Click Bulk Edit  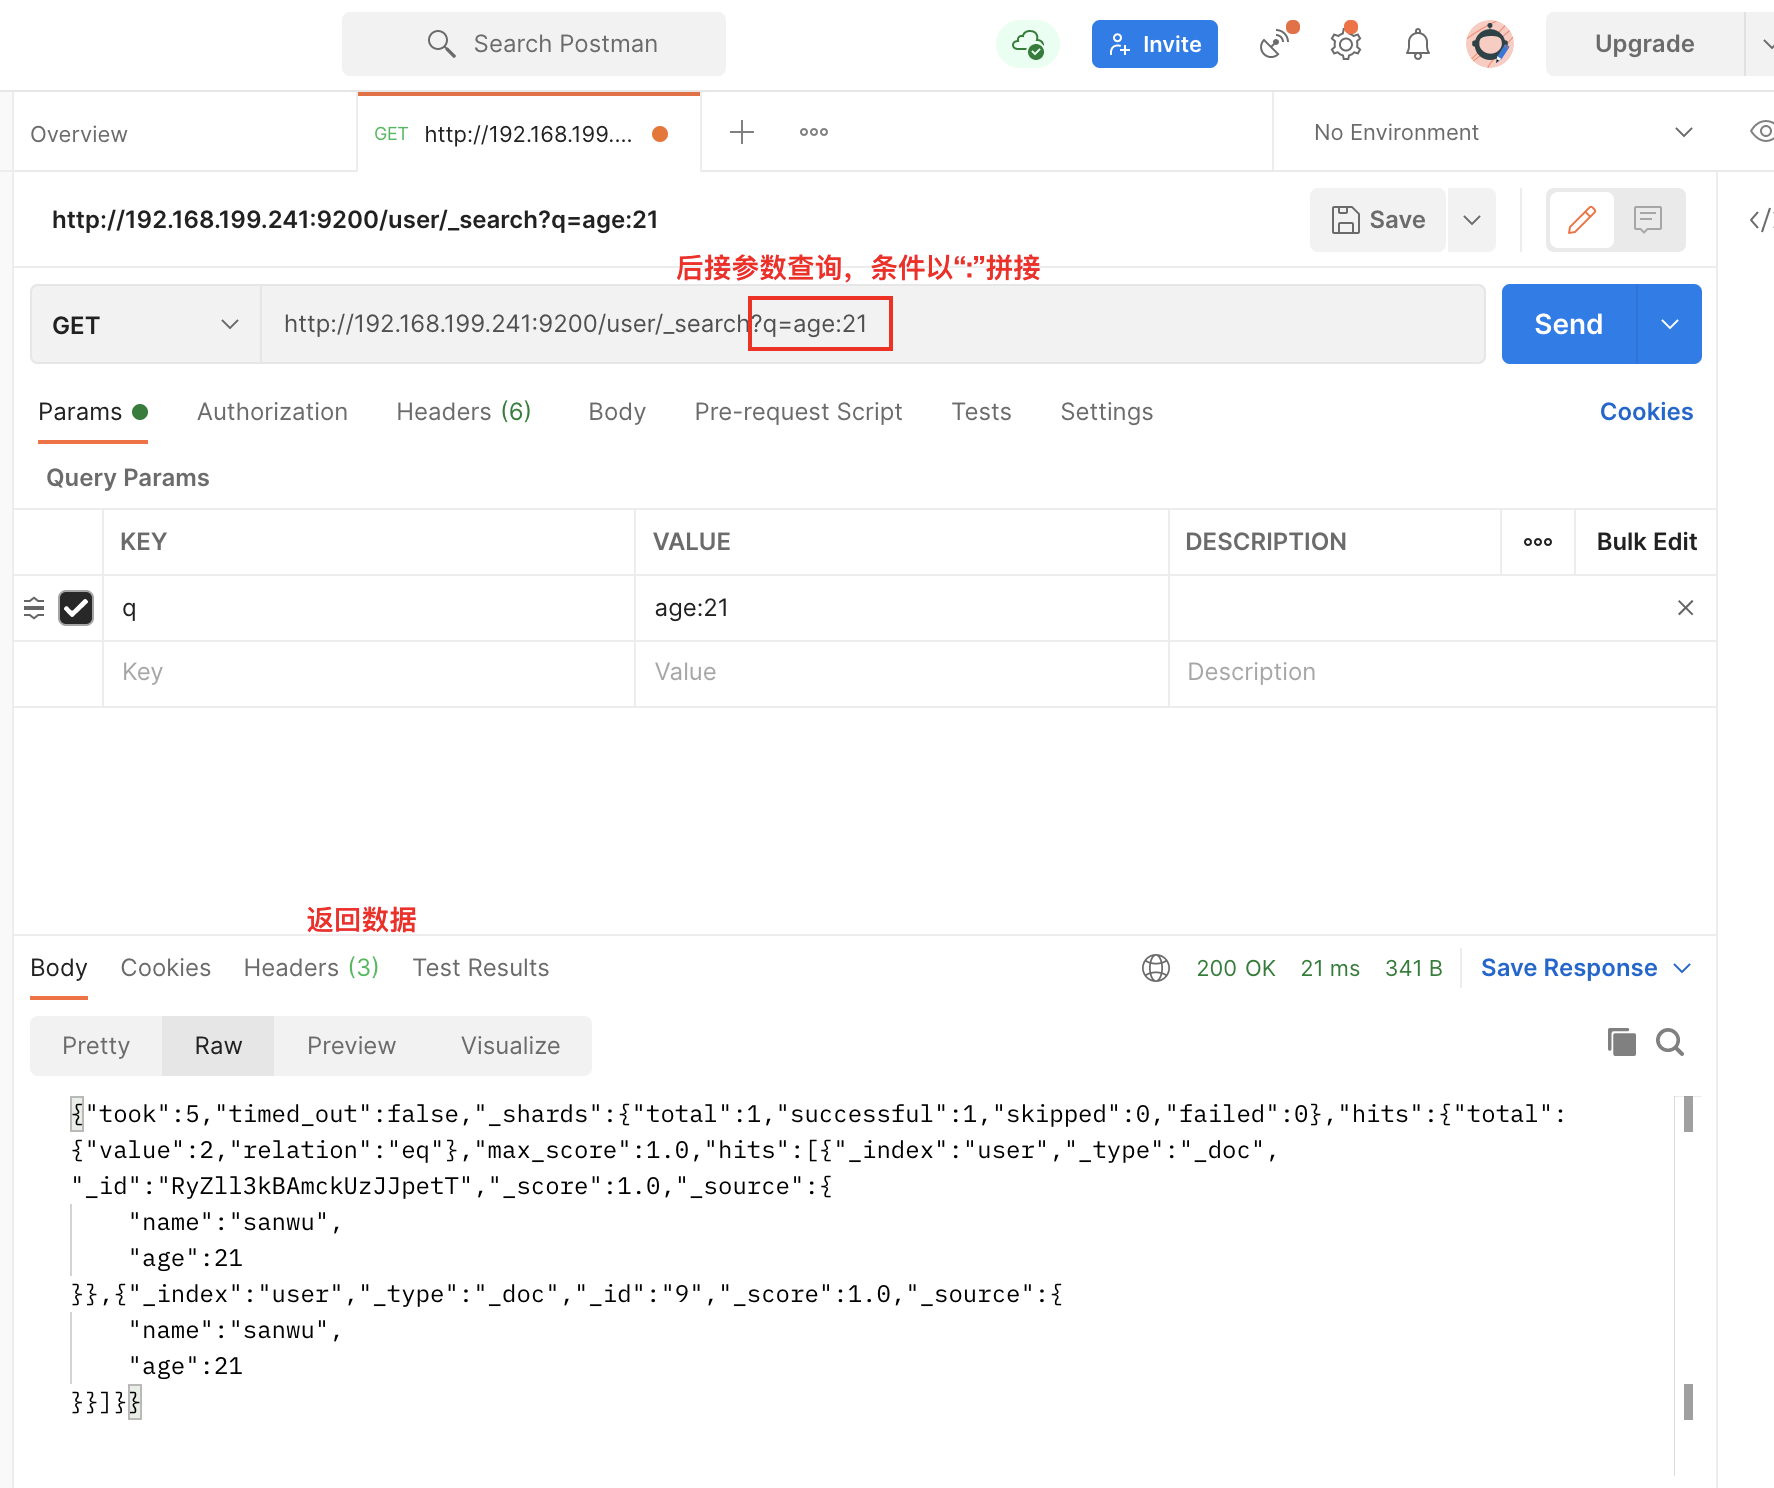pos(1646,542)
